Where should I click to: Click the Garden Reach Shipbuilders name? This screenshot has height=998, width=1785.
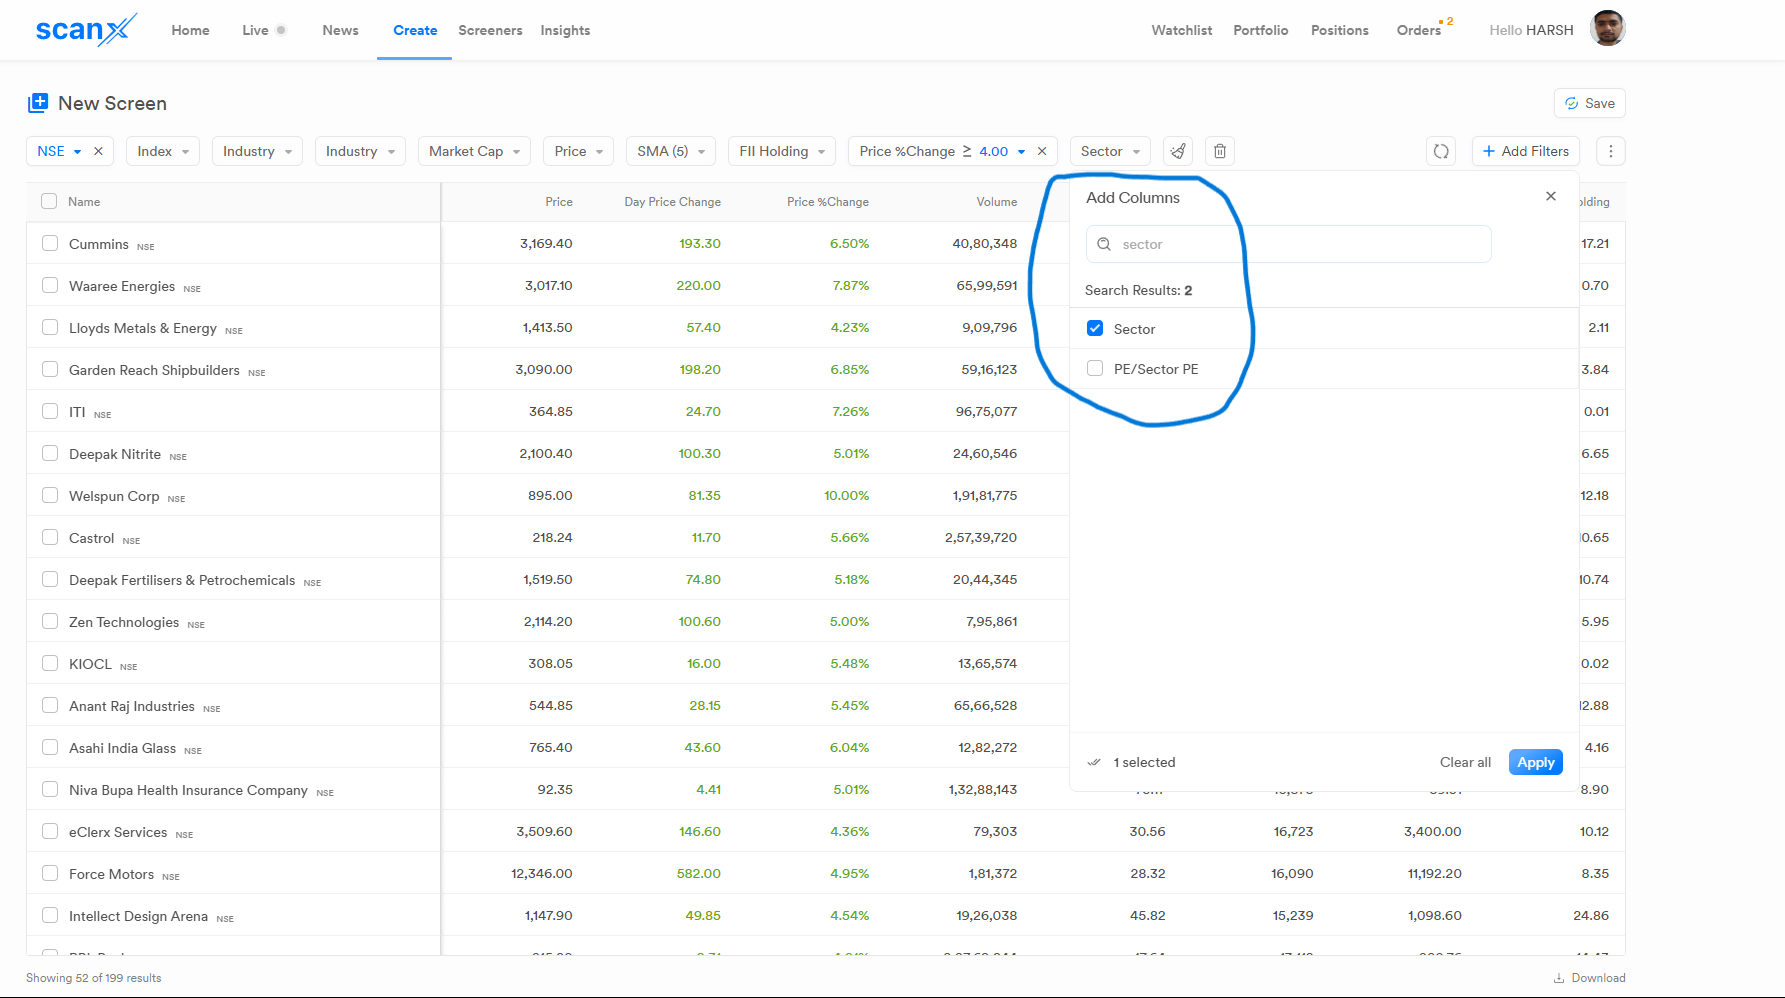coord(154,370)
